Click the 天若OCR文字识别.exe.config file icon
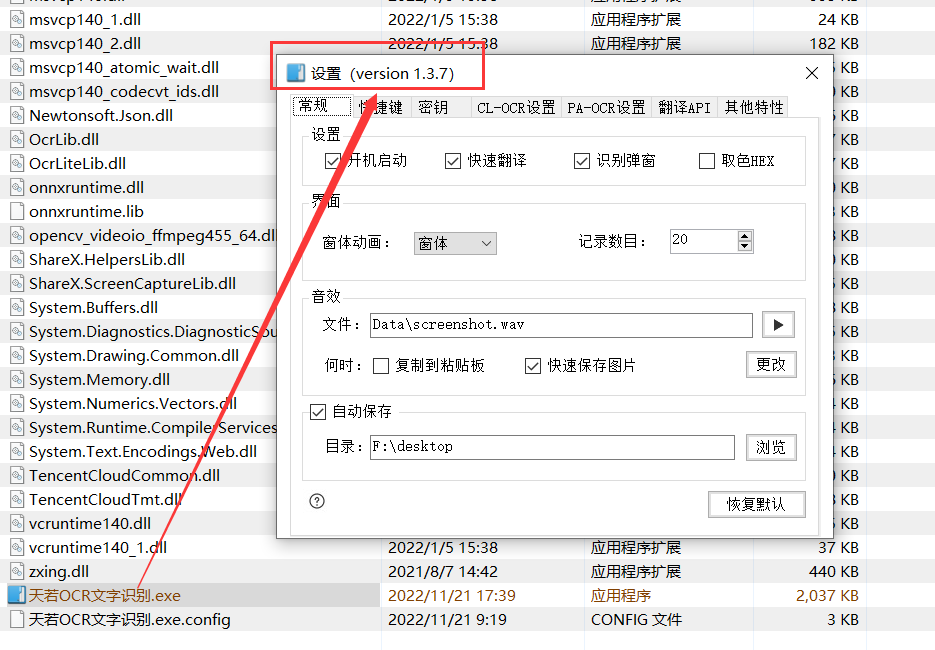935x650 pixels. point(16,619)
